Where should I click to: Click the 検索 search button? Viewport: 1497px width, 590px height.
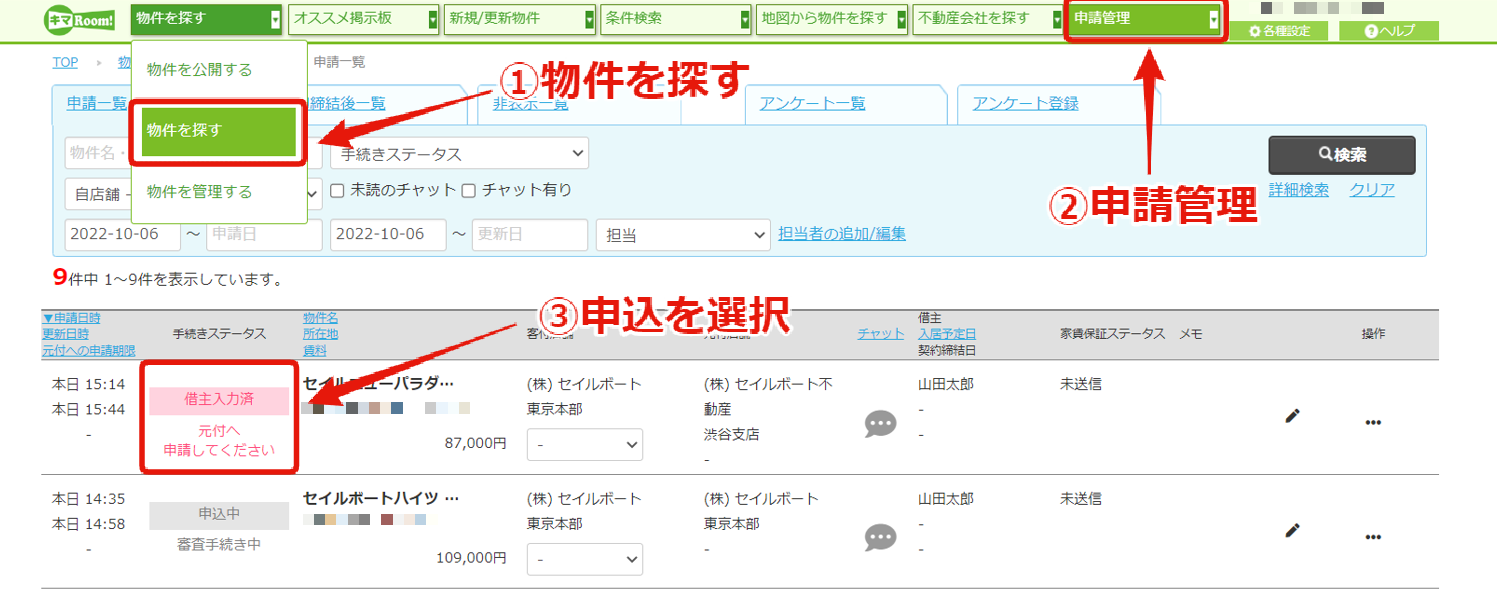[1342, 155]
